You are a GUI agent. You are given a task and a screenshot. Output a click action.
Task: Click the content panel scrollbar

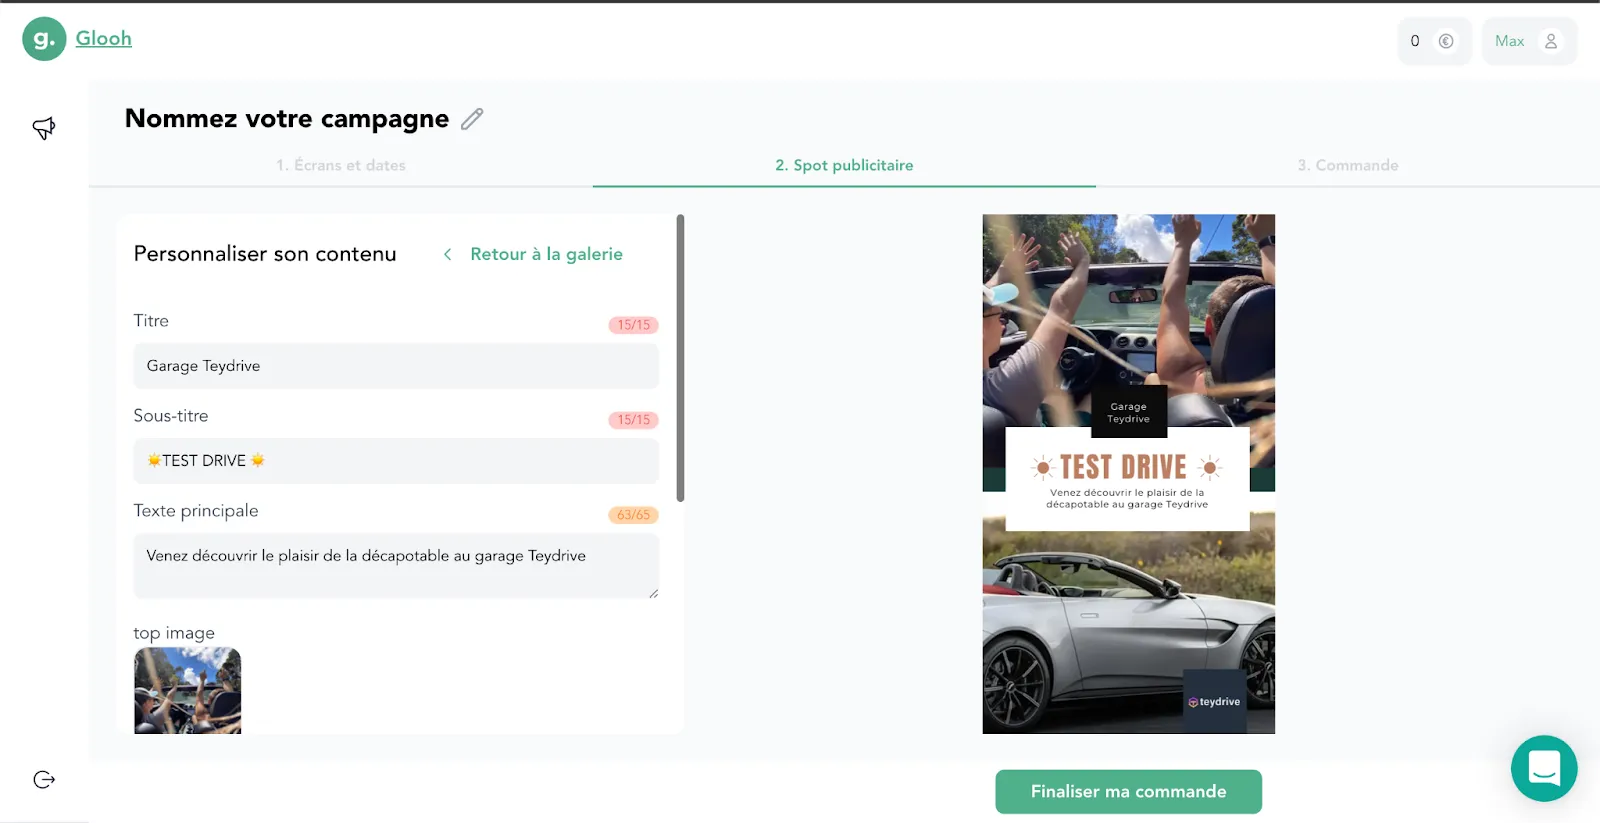coord(680,358)
